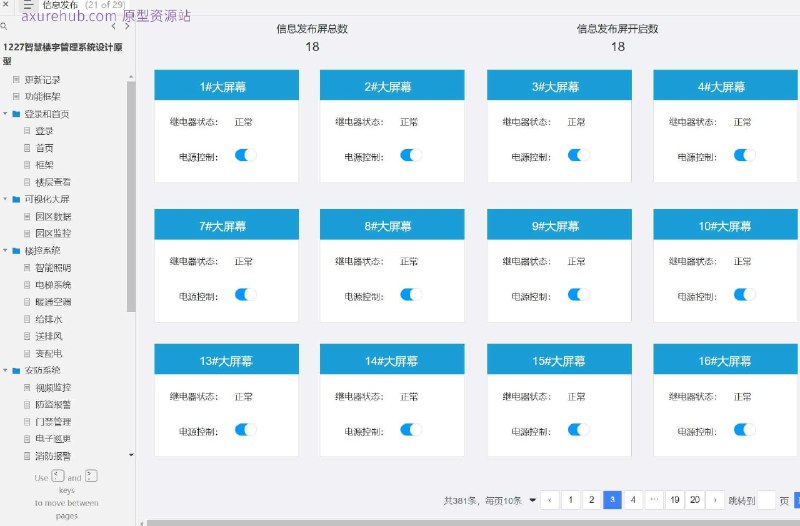The height and width of the screenshot is (526, 800).
Task: Open the 电子巡更 page in tree
Action: coord(53,438)
